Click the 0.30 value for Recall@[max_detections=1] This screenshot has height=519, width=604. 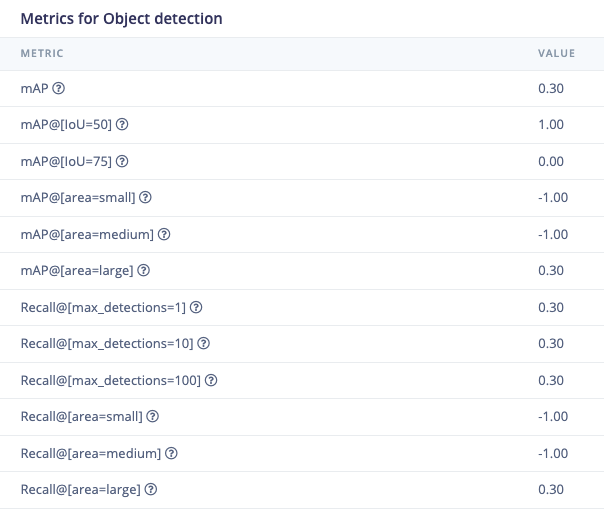tap(551, 307)
